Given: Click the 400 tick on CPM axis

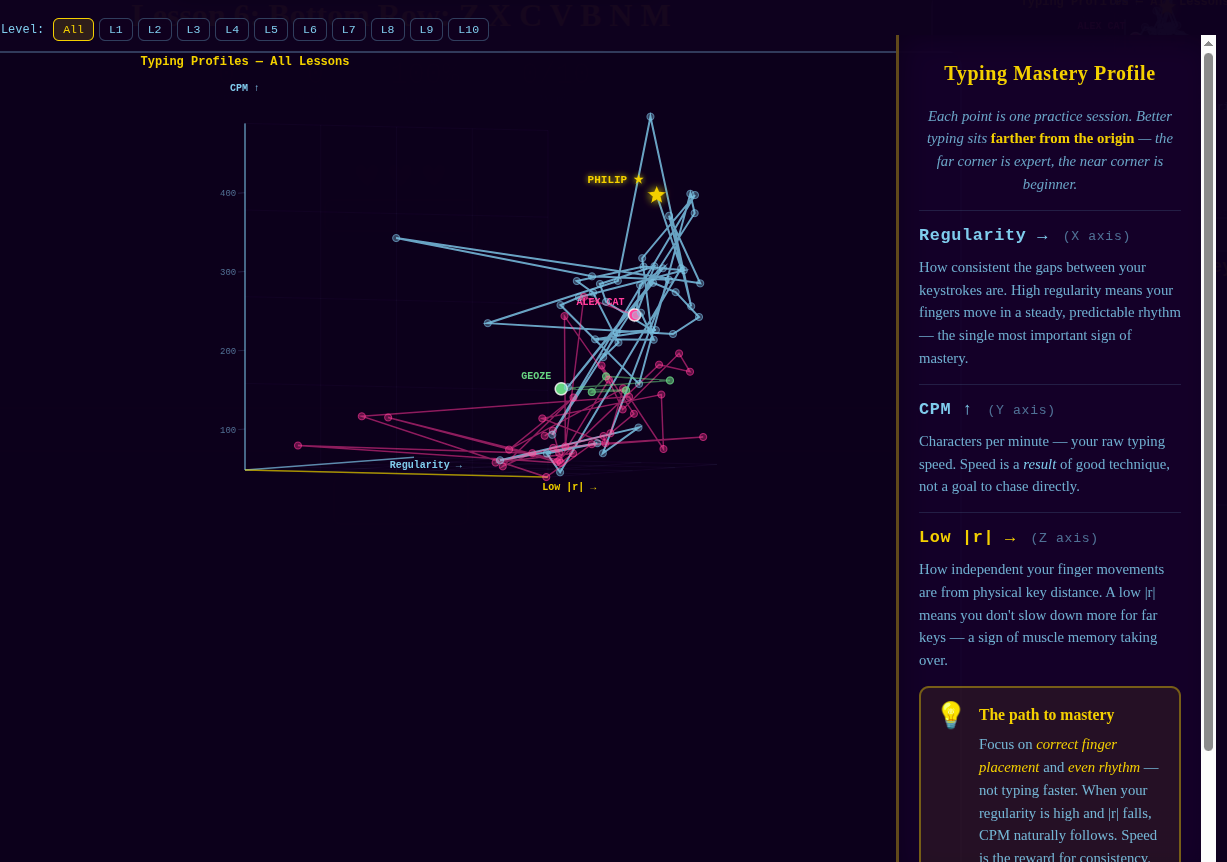Looking at the screenshot, I should [x=228, y=193].
